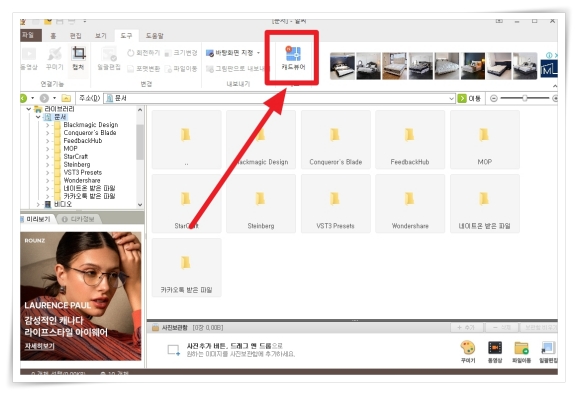Go up one folder level icon
The height and width of the screenshot is (395, 578).
click(x=66, y=98)
